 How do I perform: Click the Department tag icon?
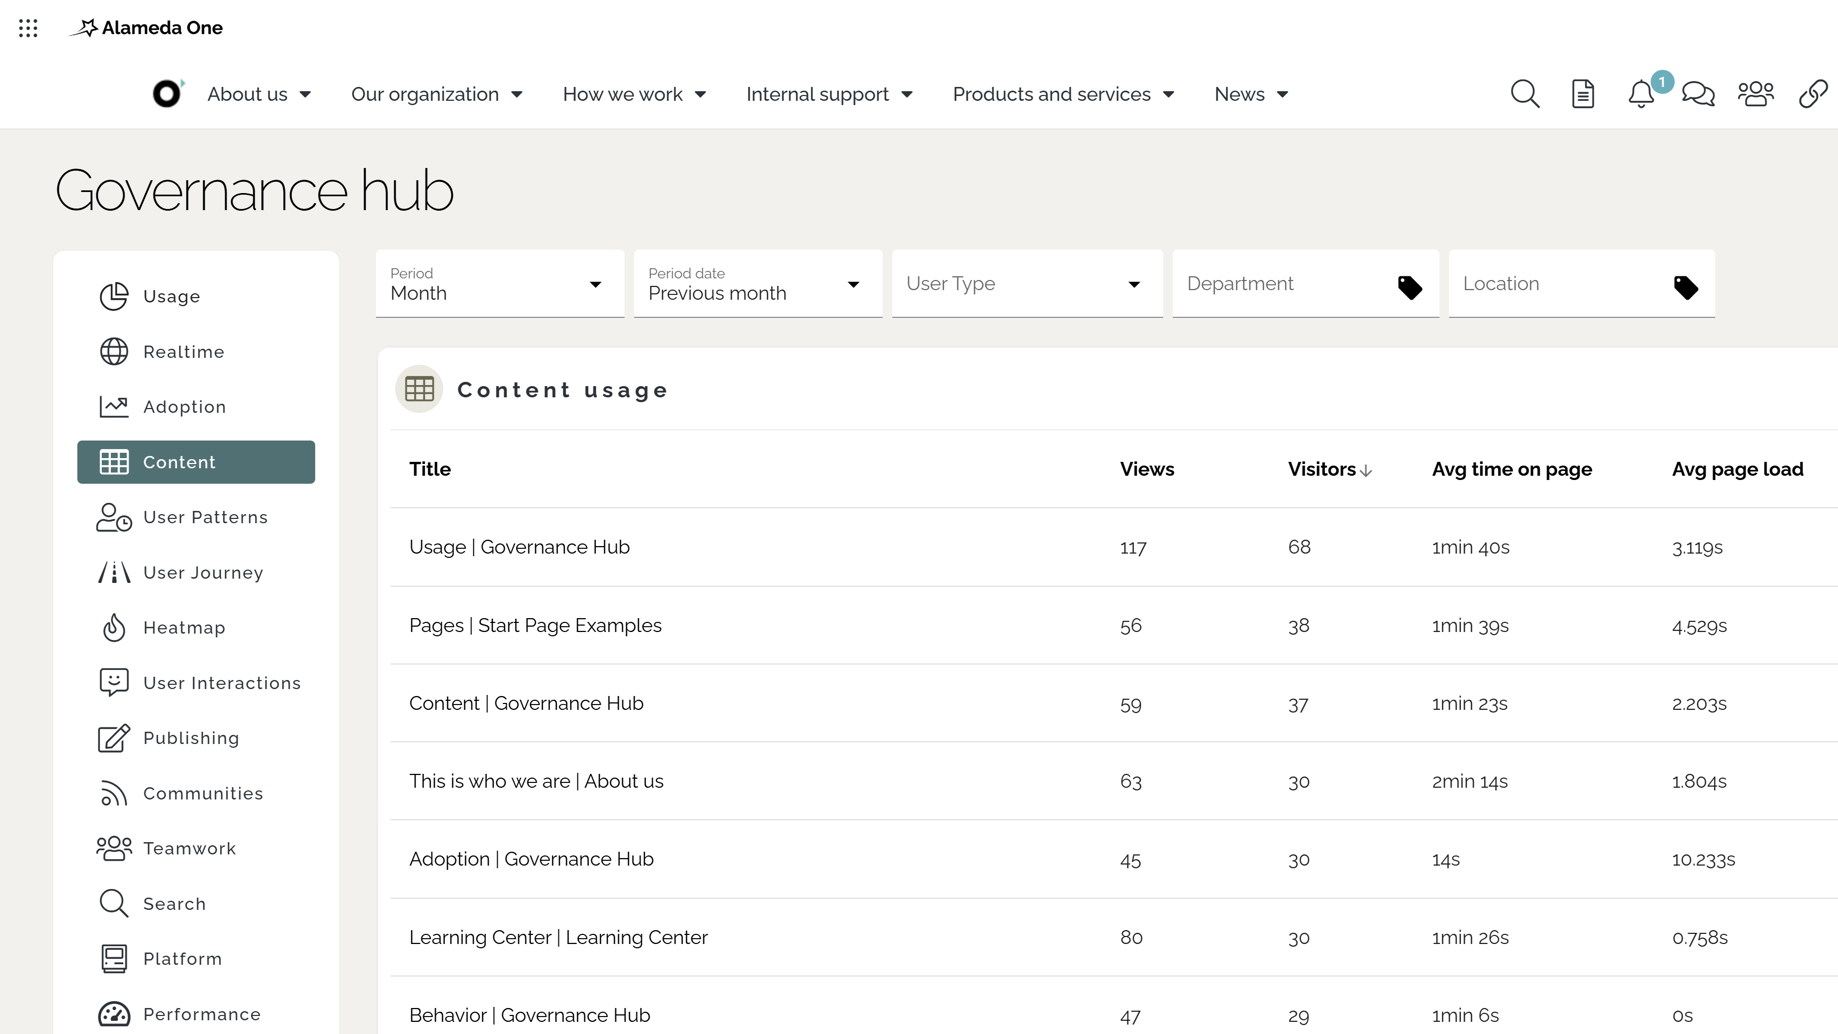[x=1410, y=288]
